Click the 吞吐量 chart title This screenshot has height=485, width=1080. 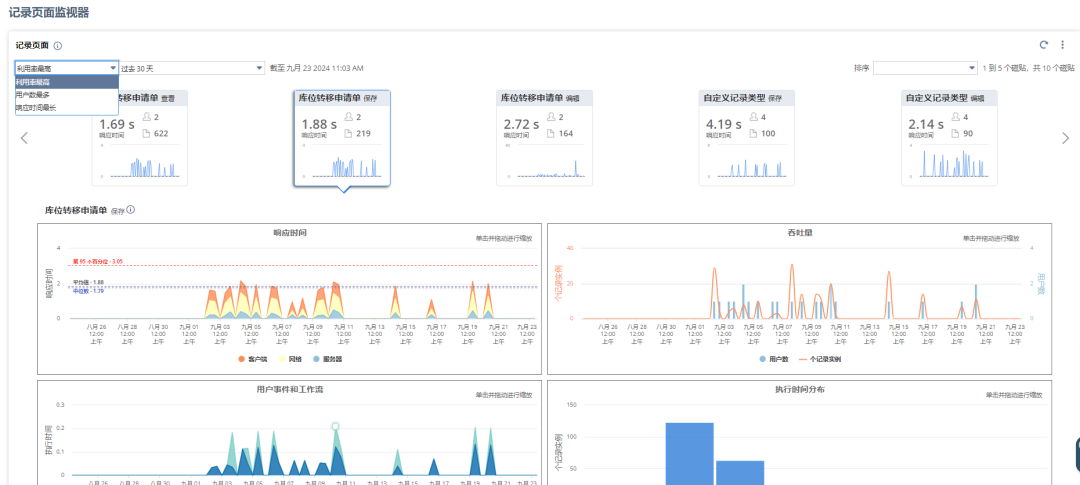pyautogui.click(x=800, y=233)
